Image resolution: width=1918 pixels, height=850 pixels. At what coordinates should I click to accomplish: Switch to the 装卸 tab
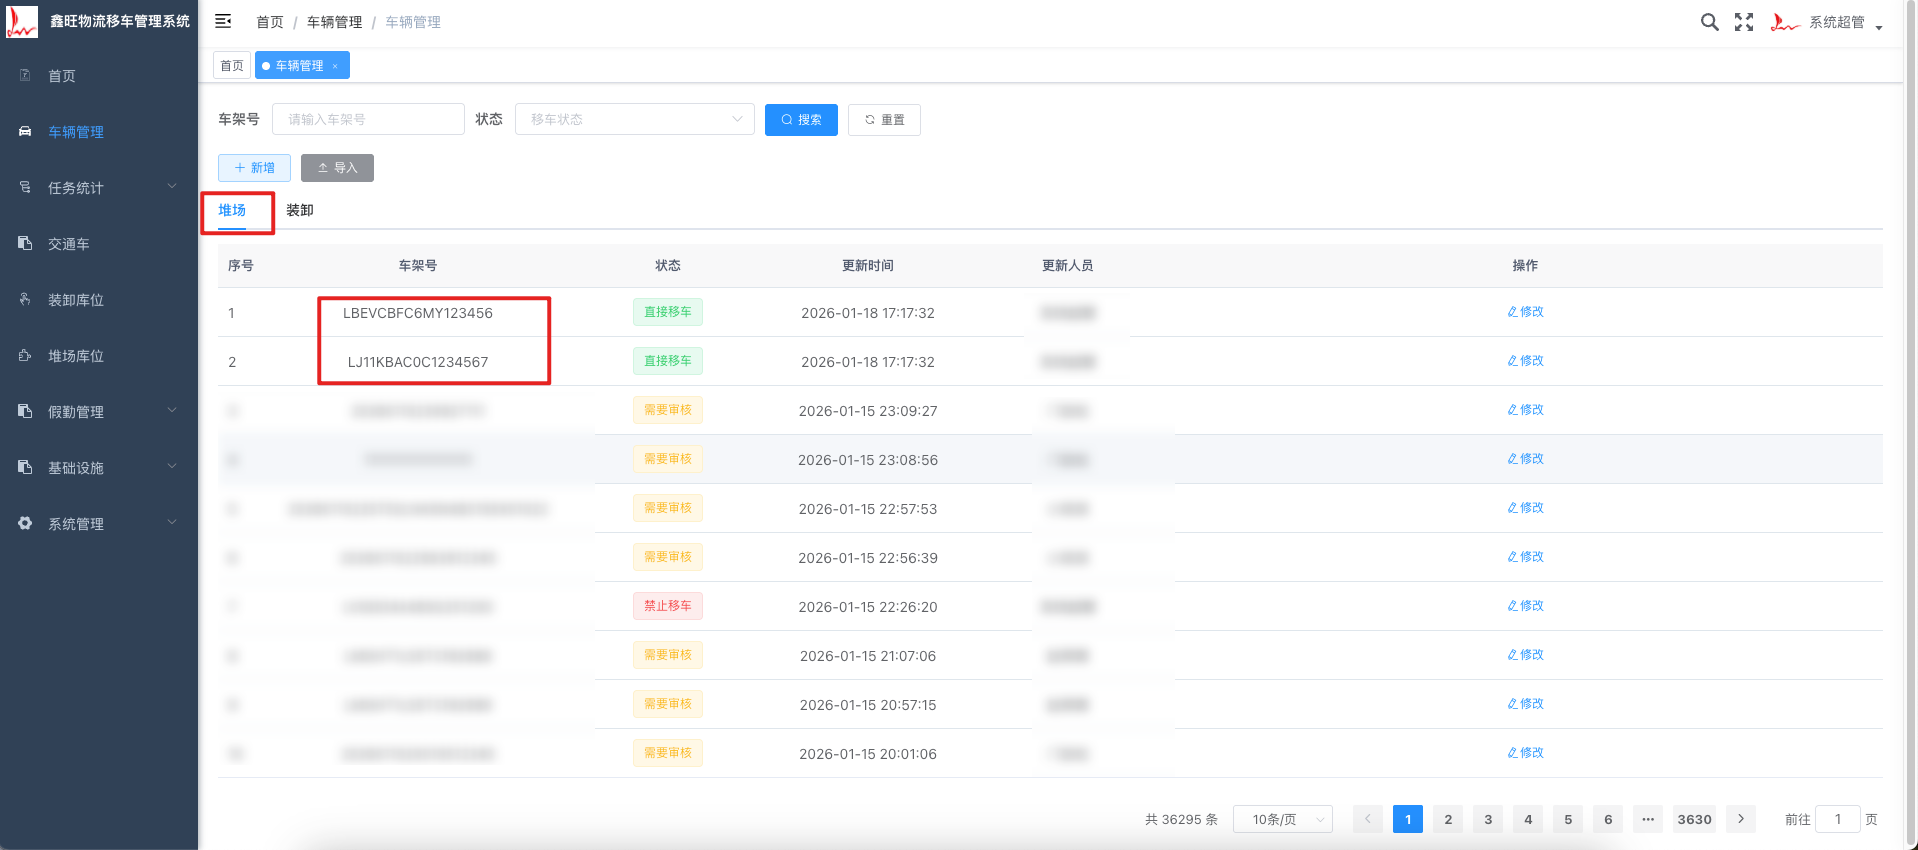pos(300,210)
